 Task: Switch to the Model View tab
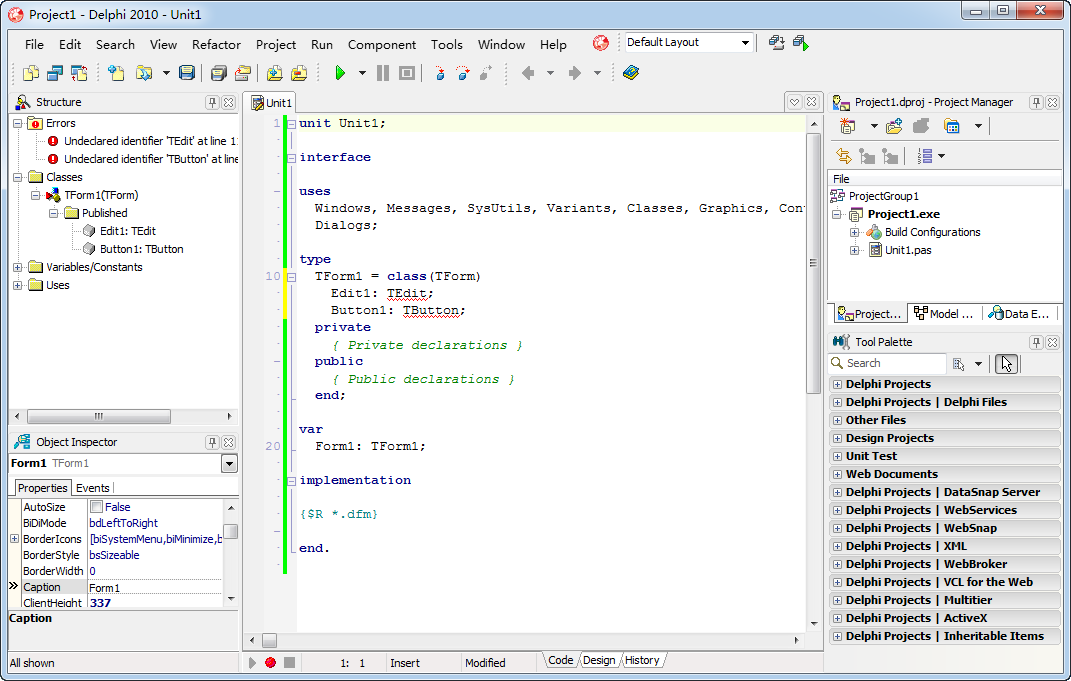point(943,314)
